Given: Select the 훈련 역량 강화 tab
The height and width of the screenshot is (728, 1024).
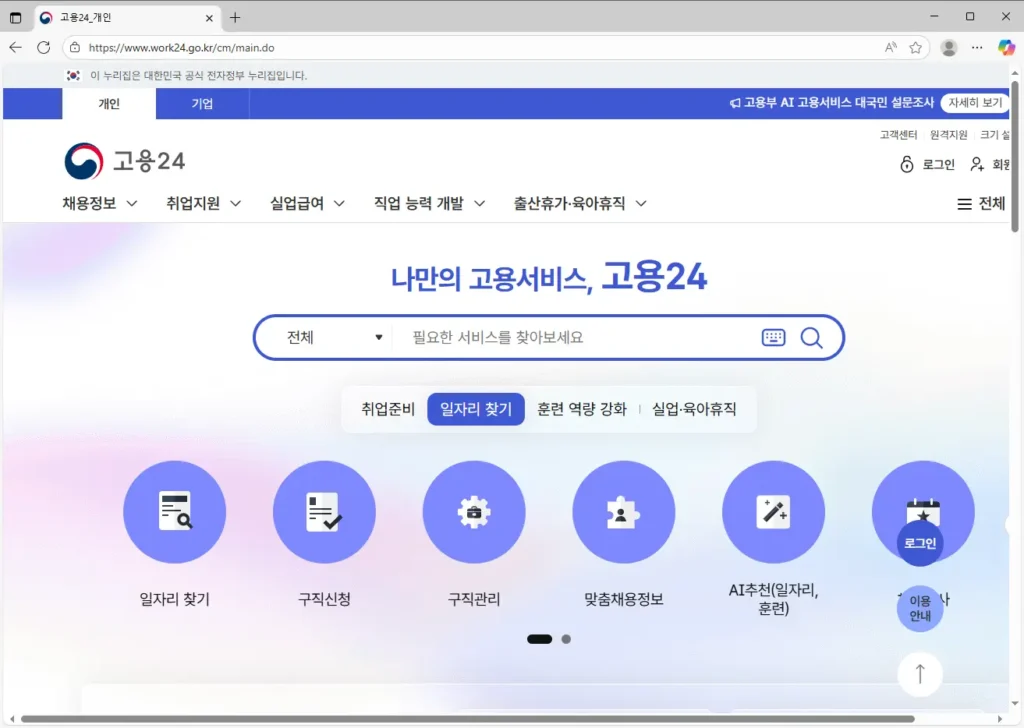Looking at the screenshot, I should pos(582,409).
